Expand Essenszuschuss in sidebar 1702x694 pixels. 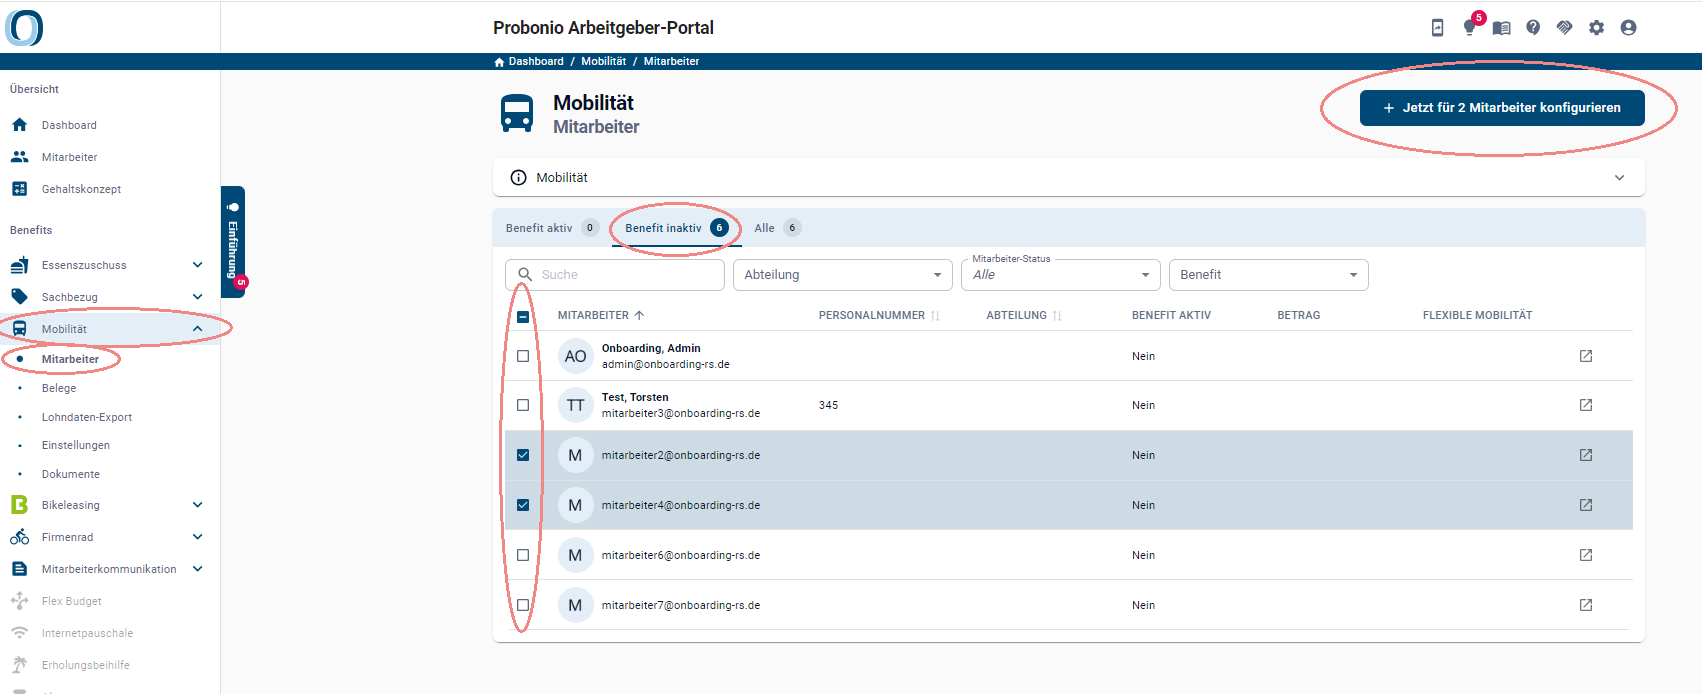coord(197,265)
